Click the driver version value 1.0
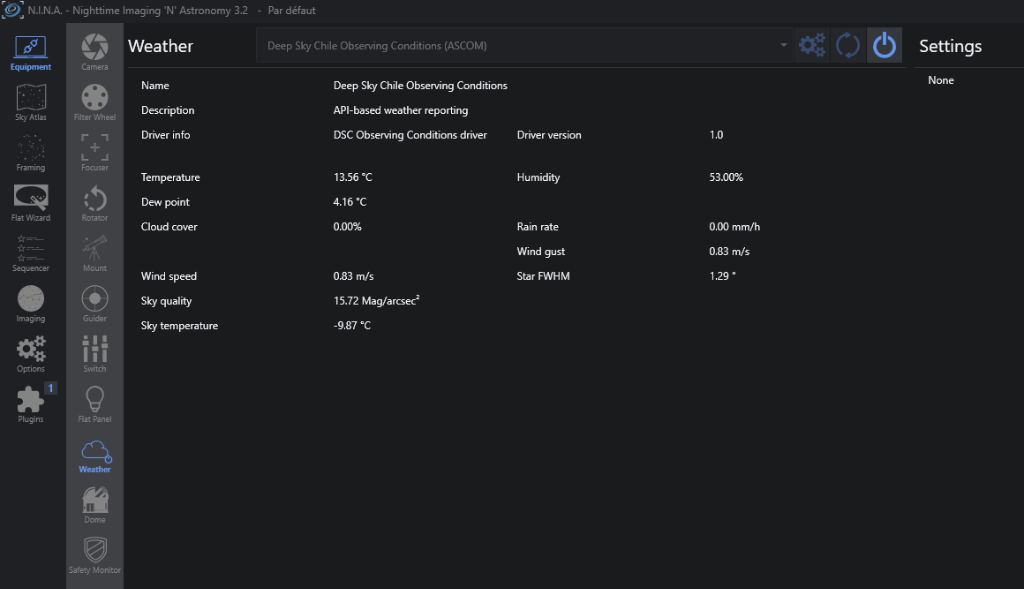This screenshot has height=589, width=1024. coord(716,135)
